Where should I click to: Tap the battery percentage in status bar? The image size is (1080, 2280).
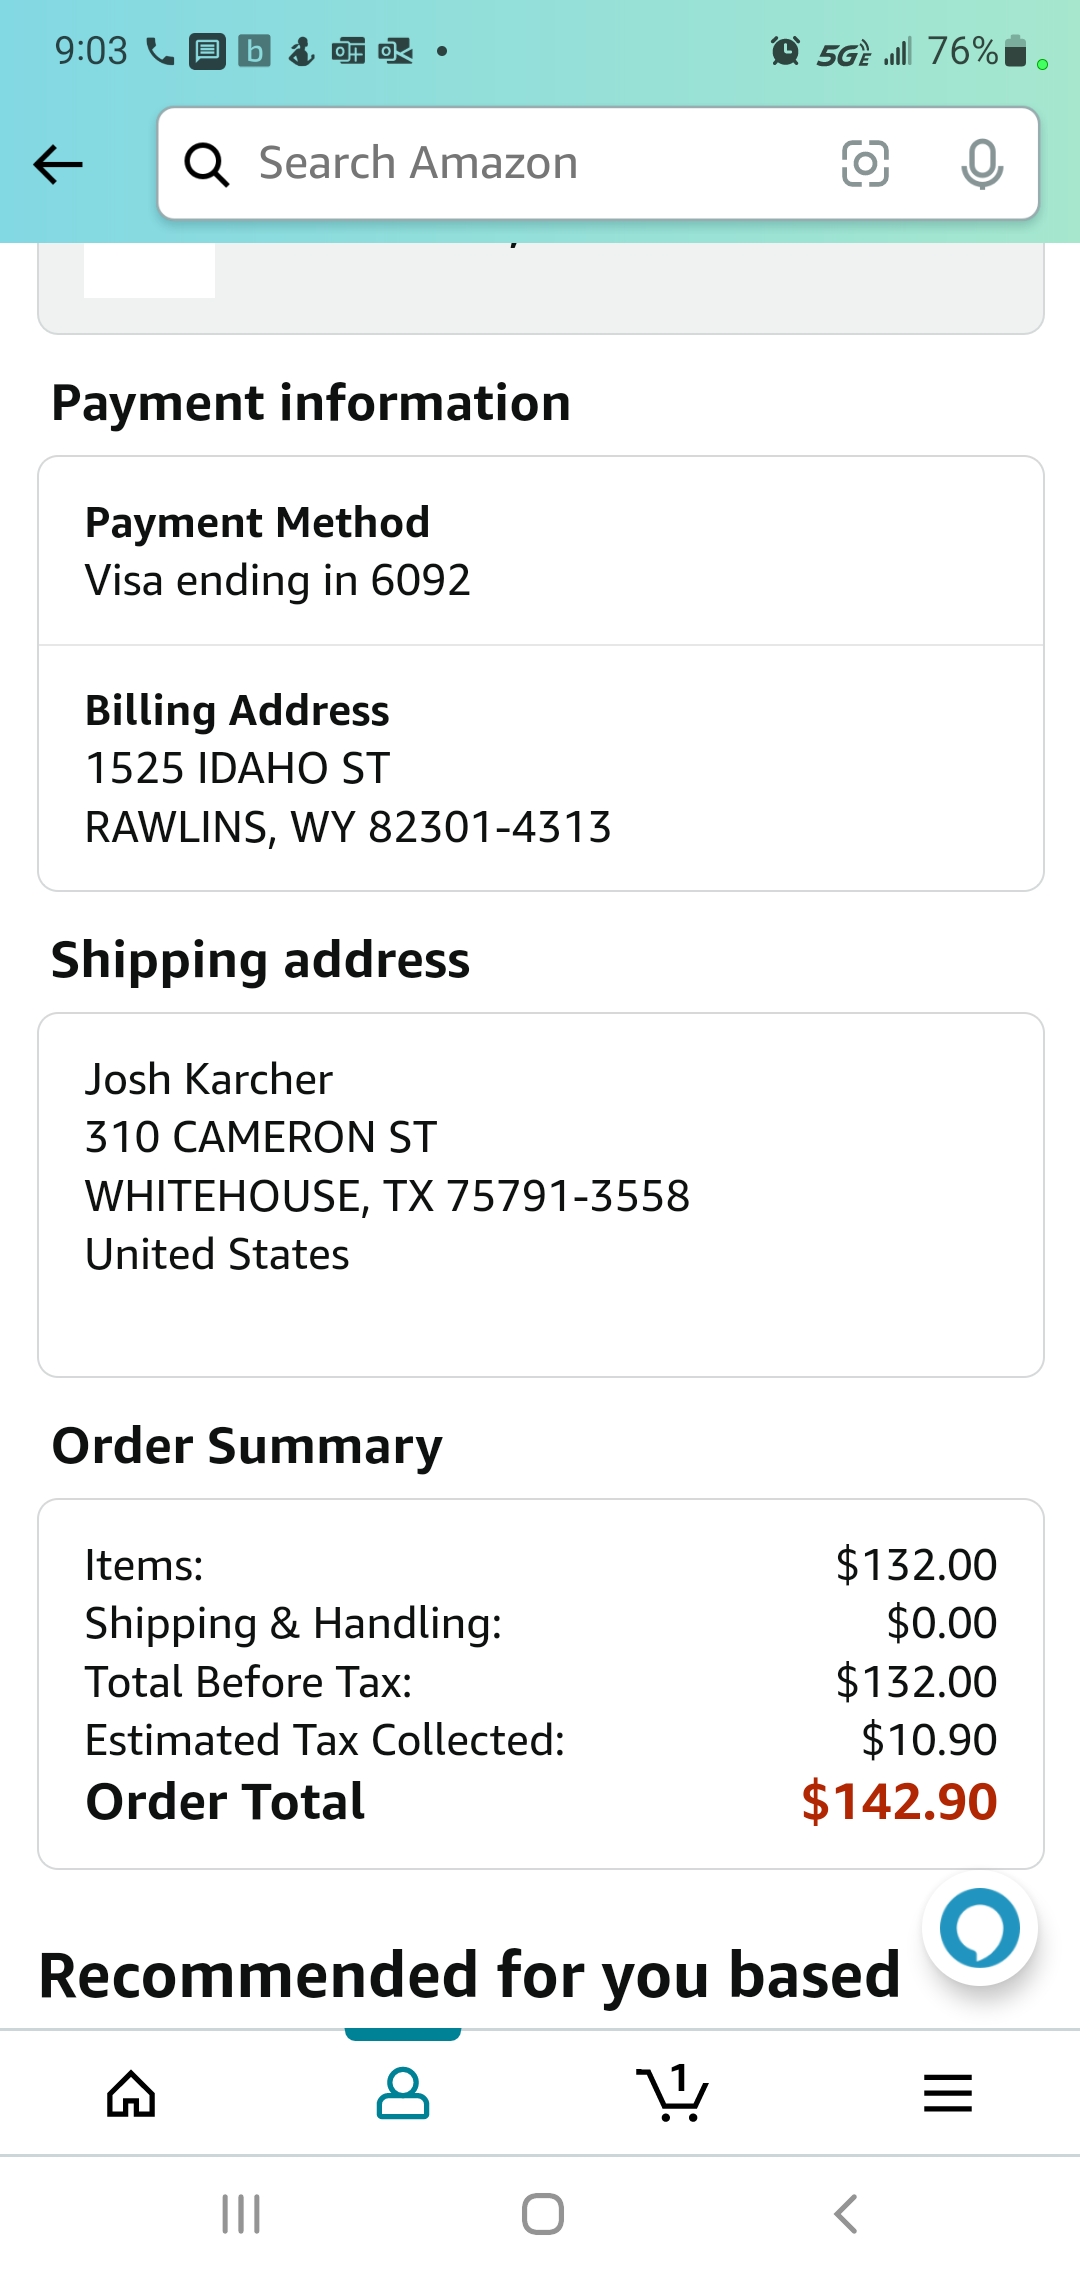pos(962,50)
